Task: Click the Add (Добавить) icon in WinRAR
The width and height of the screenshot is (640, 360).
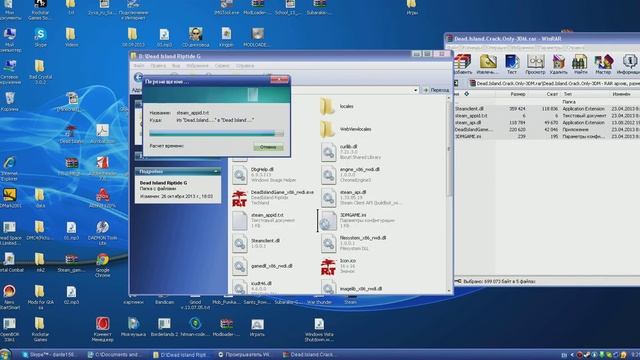Action: click(x=463, y=64)
